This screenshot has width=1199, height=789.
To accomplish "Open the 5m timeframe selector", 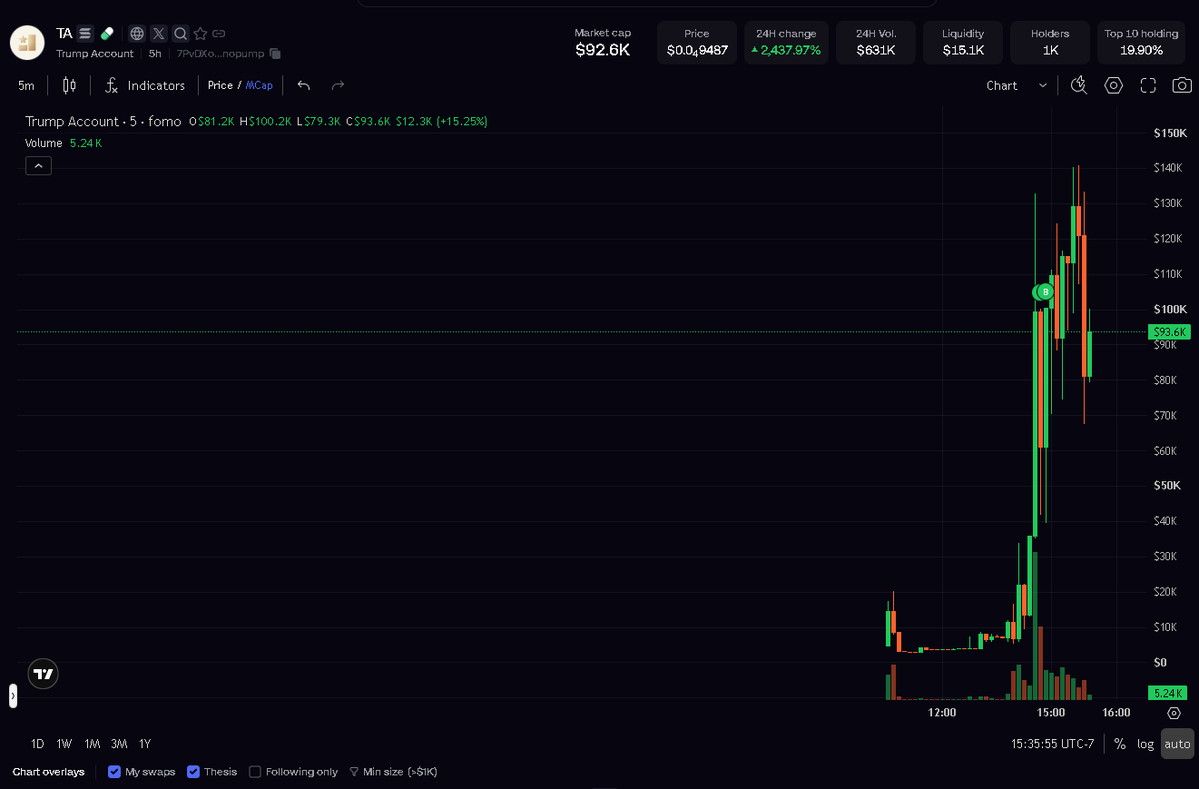I will click(26, 86).
